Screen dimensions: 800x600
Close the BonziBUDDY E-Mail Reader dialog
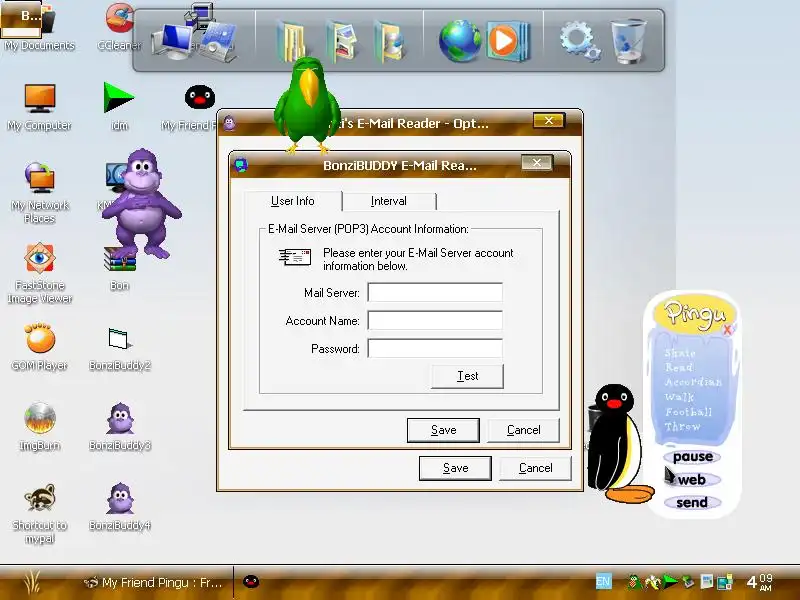pyautogui.click(x=537, y=163)
